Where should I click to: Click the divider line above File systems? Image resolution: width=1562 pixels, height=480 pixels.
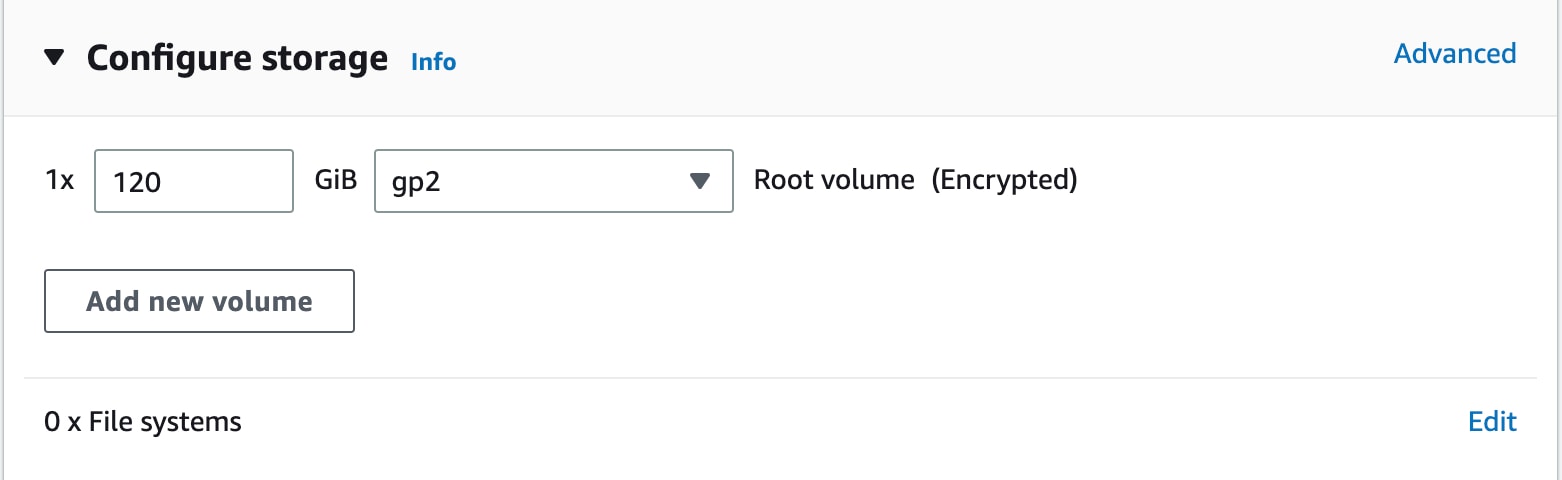click(780, 378)
